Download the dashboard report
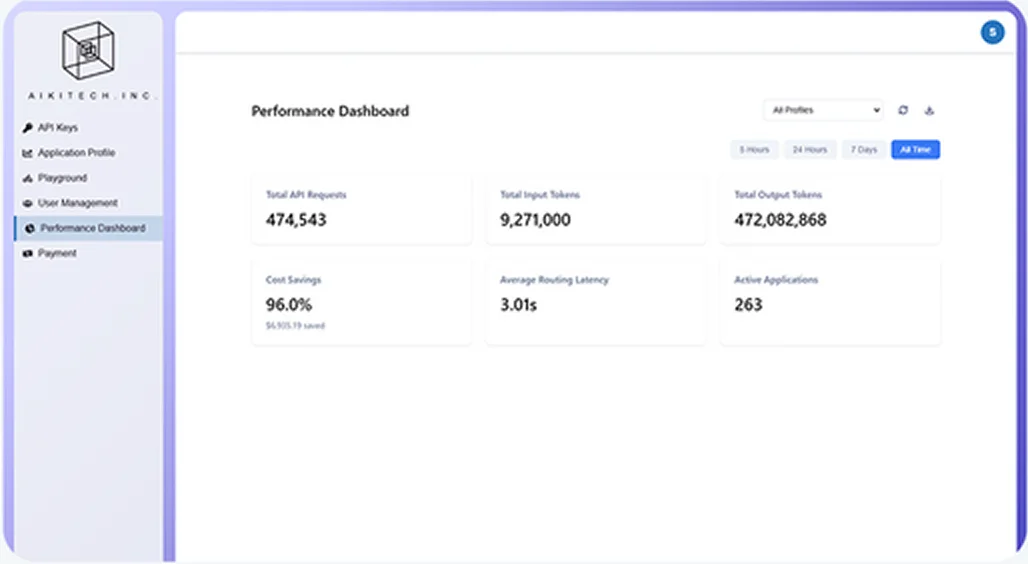 pyautogui.click(x=929, y=111)
